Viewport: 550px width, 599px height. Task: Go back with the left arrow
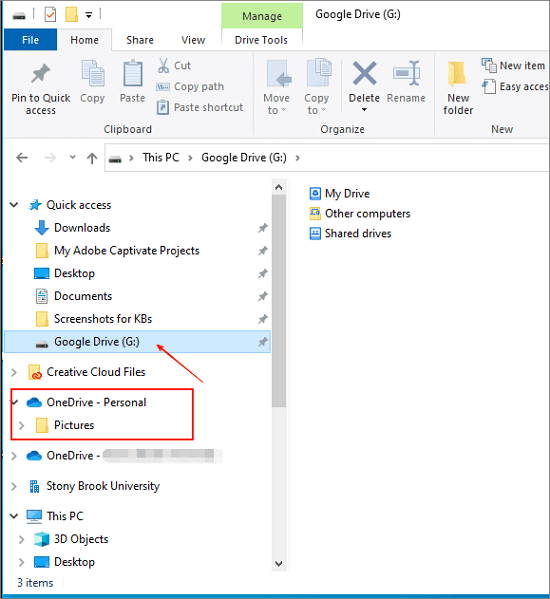(22, 157)
